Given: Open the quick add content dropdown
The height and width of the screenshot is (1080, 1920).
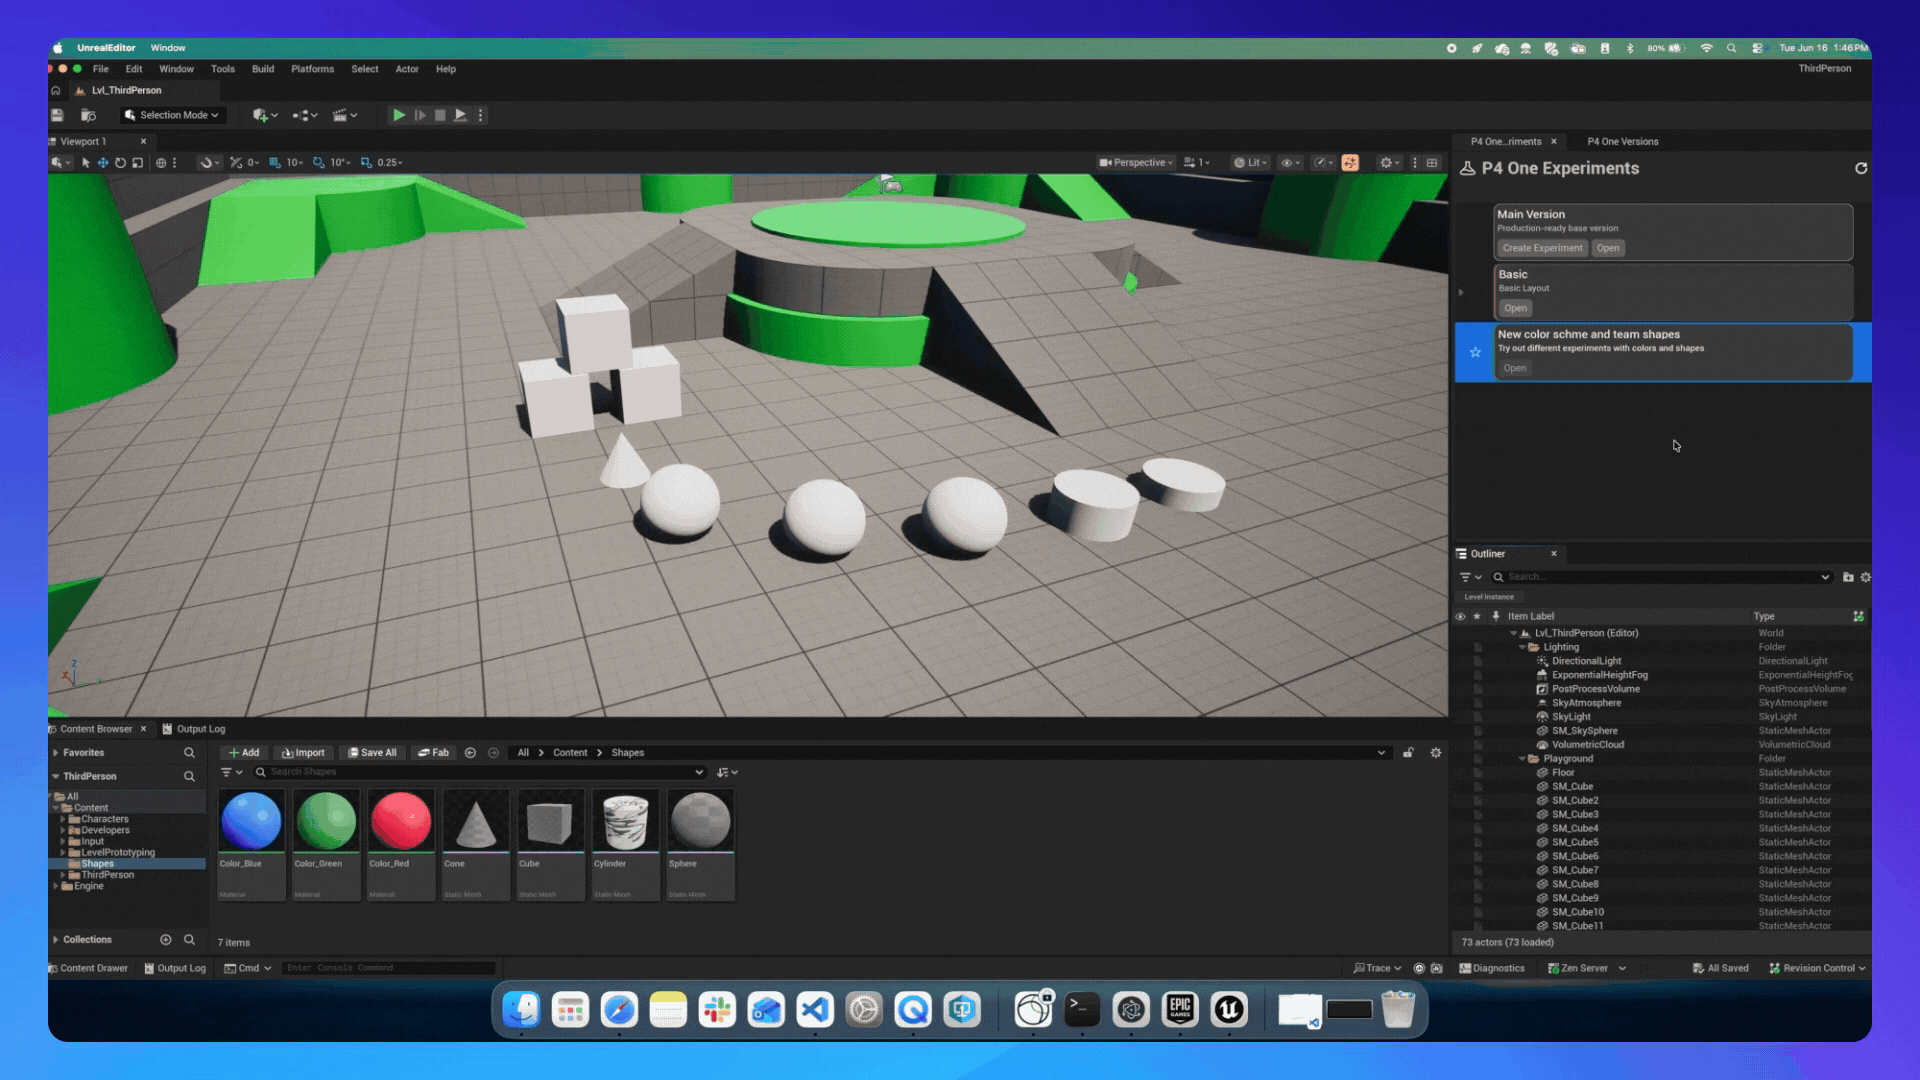Looking at the screenshot, I should 265,115.
